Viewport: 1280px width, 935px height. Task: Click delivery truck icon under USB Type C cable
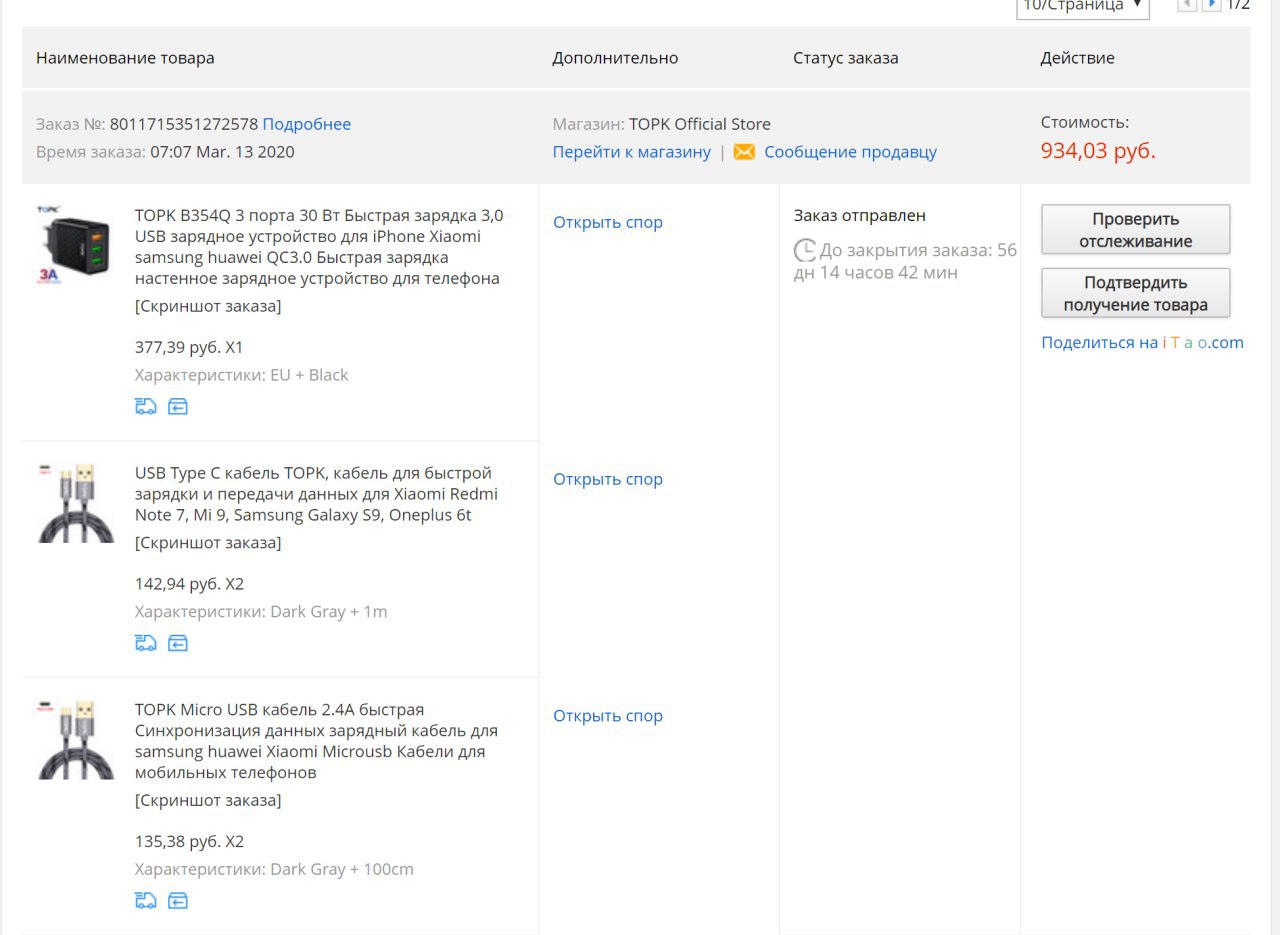coord(146,642)
